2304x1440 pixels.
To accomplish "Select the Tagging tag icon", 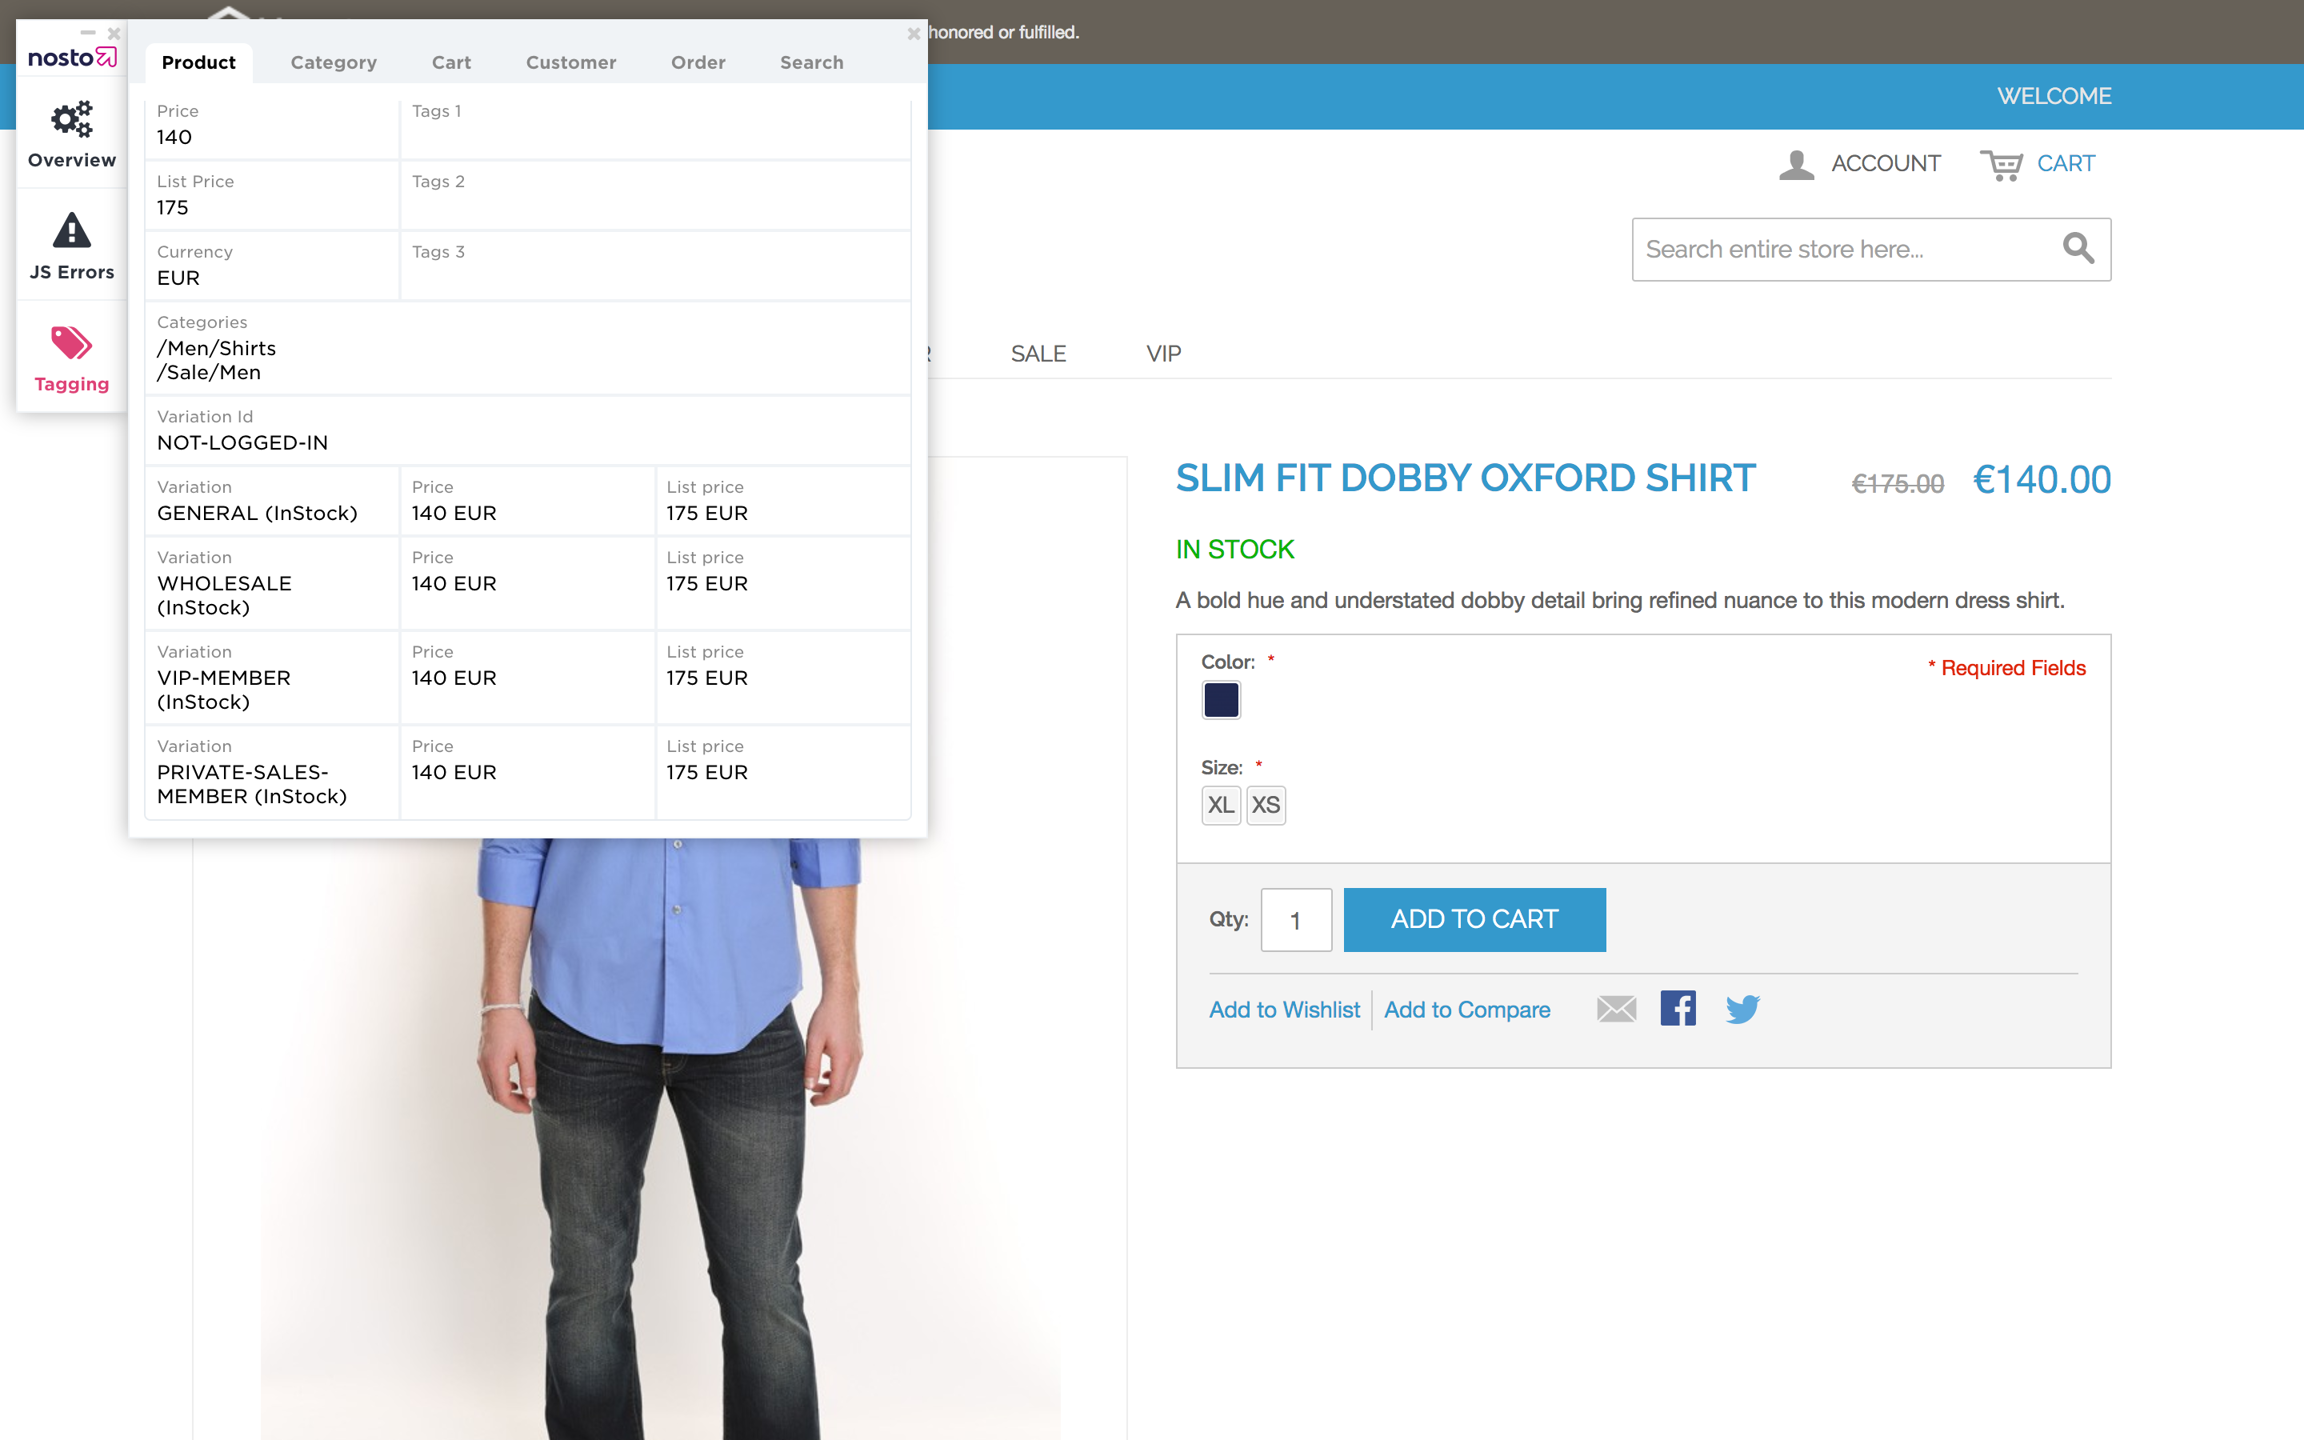I will (71, 344).
